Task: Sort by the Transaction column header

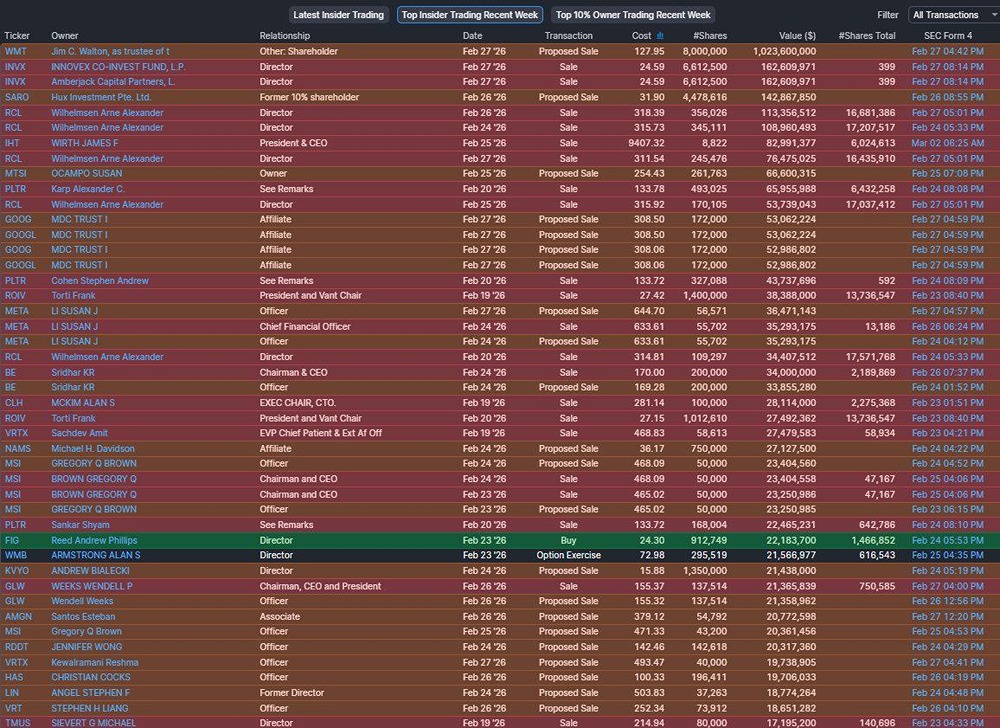Action: 568,36
